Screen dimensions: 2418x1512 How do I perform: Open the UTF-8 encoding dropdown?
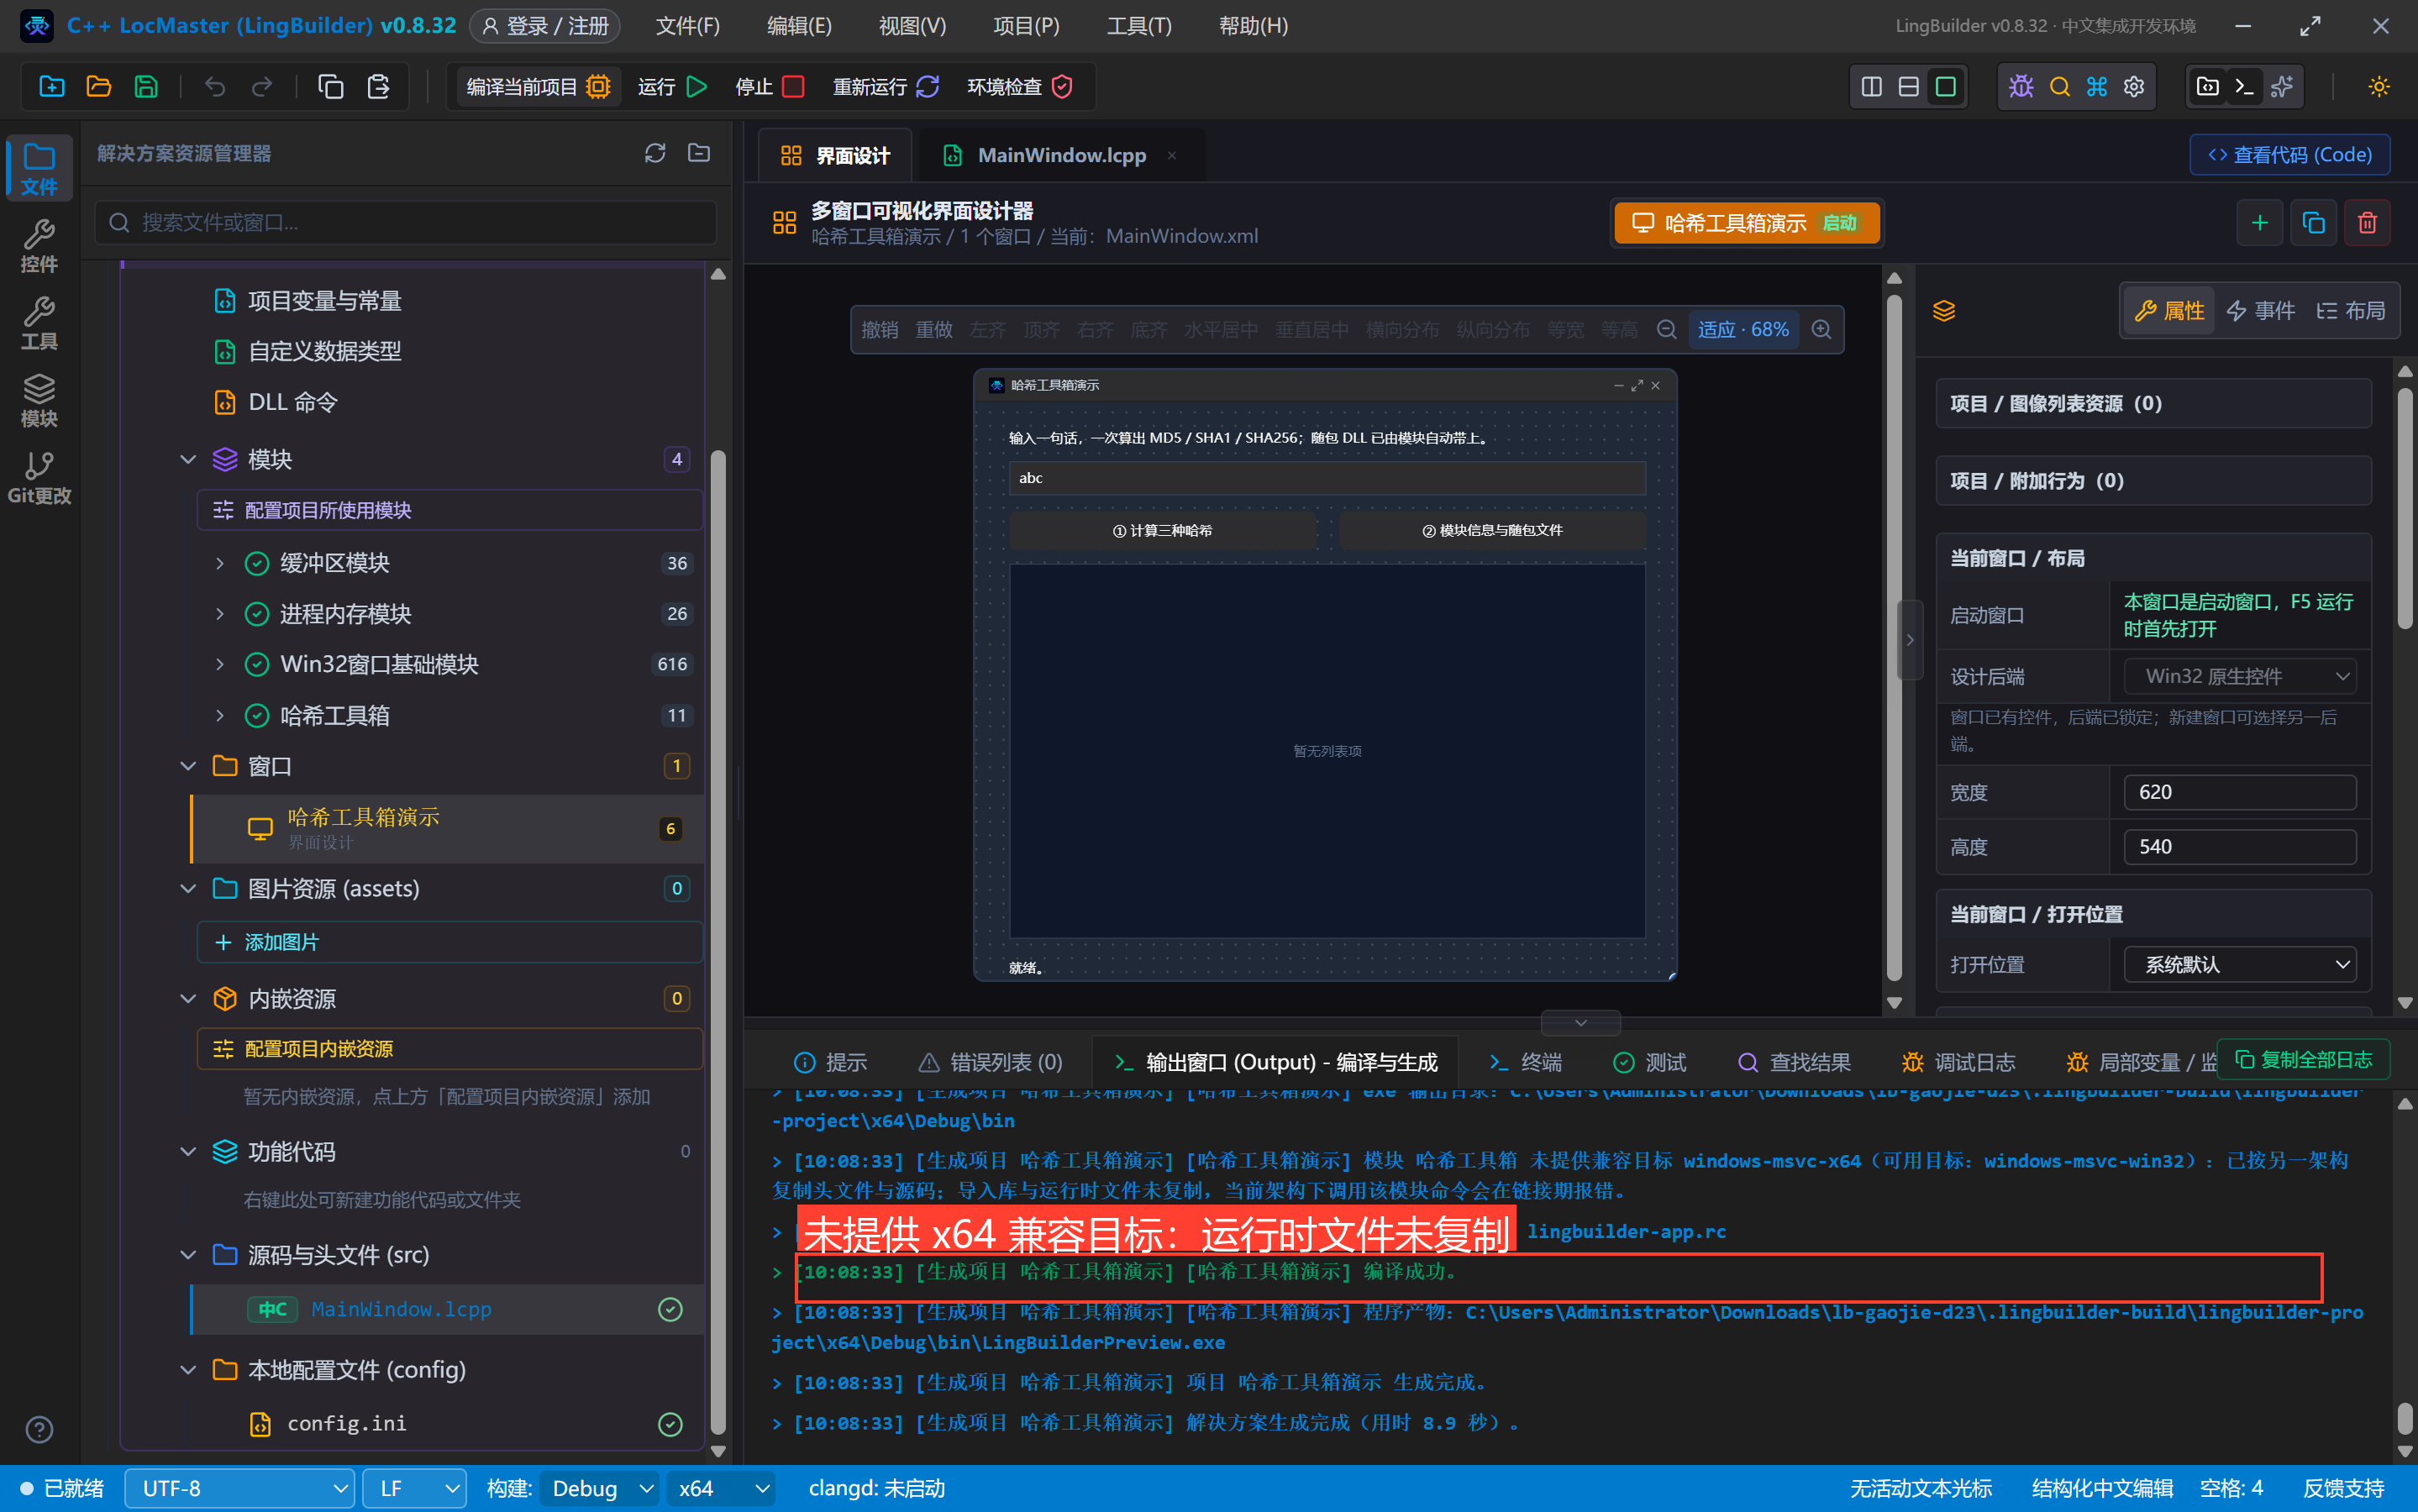point(240,1488)
